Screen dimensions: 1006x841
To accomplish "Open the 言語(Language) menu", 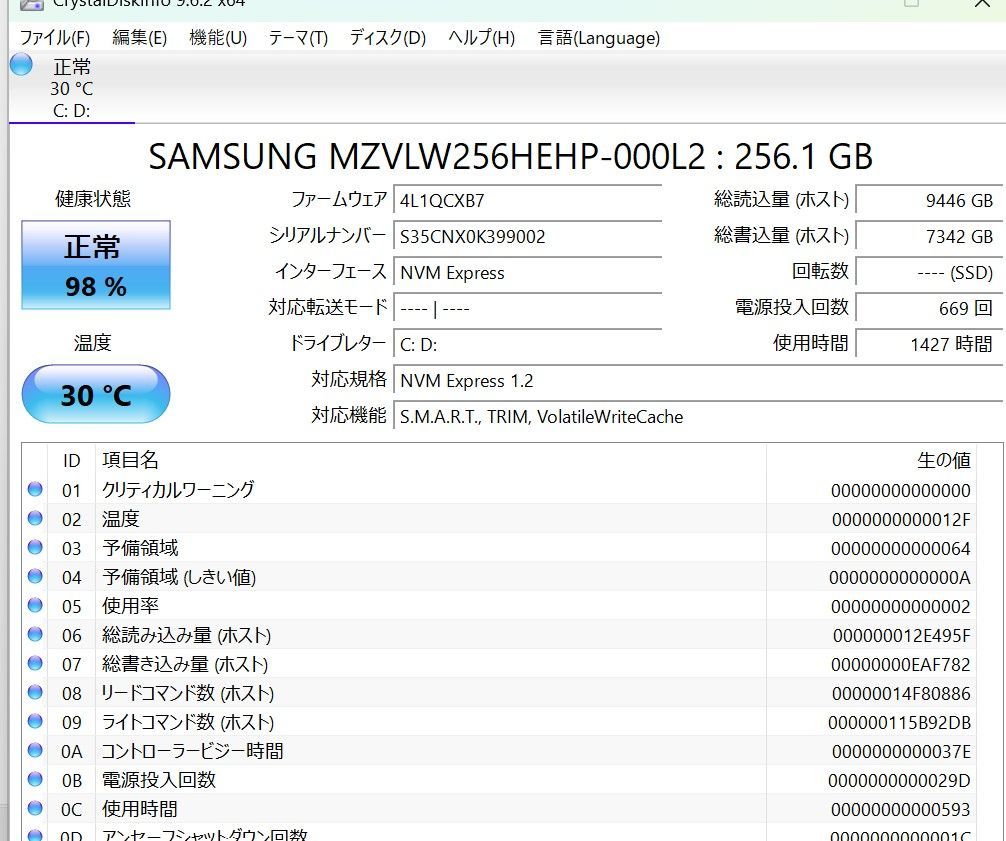I will click(596, 38).
